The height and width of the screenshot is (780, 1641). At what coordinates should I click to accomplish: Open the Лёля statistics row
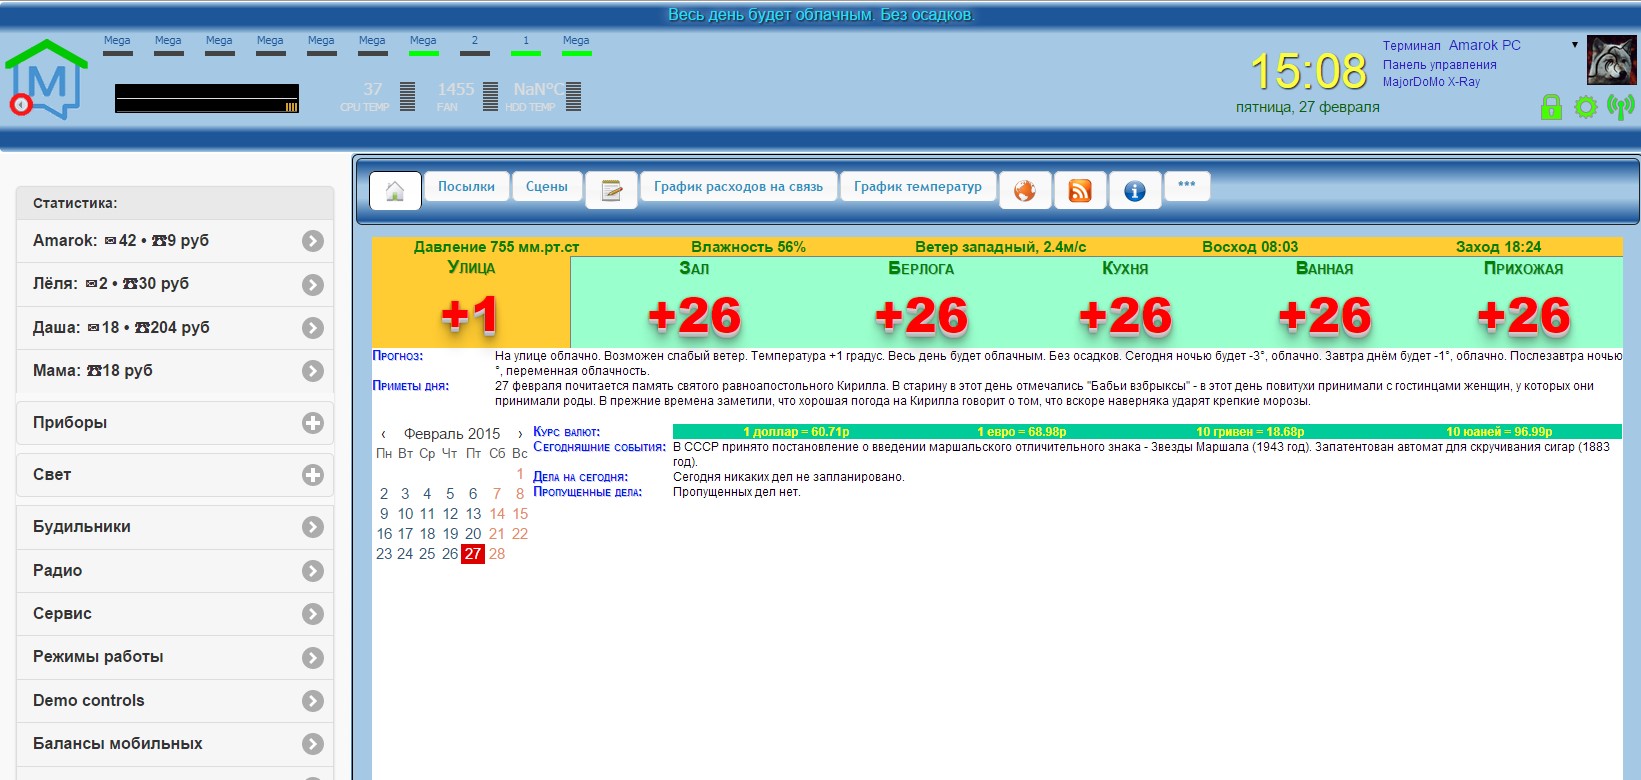tap(175, 284)
